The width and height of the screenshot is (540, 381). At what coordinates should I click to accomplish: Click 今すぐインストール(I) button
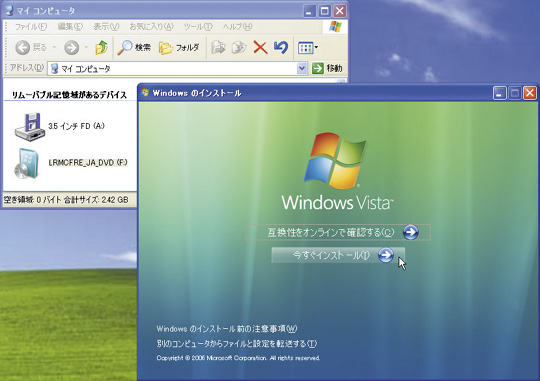pos(338,255)
